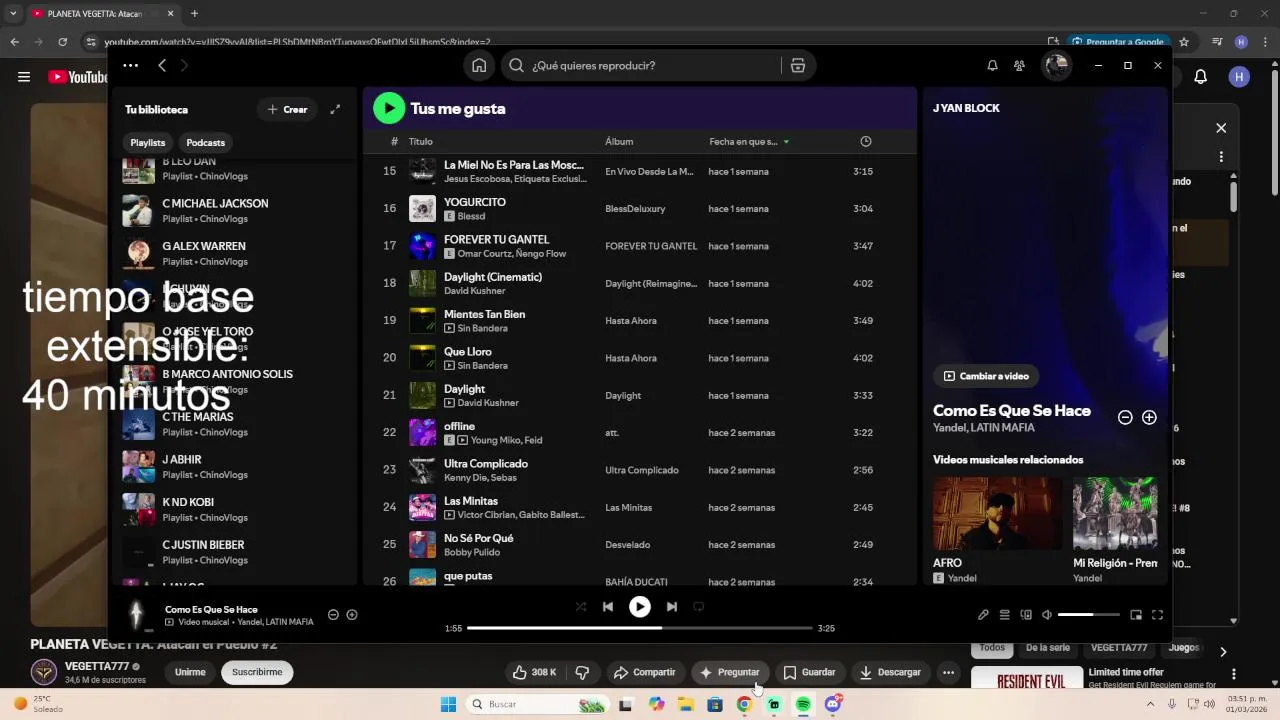Open YouTube more actions three dots
The height and width of the screenshot is (720, 1280).
(948, 672)
